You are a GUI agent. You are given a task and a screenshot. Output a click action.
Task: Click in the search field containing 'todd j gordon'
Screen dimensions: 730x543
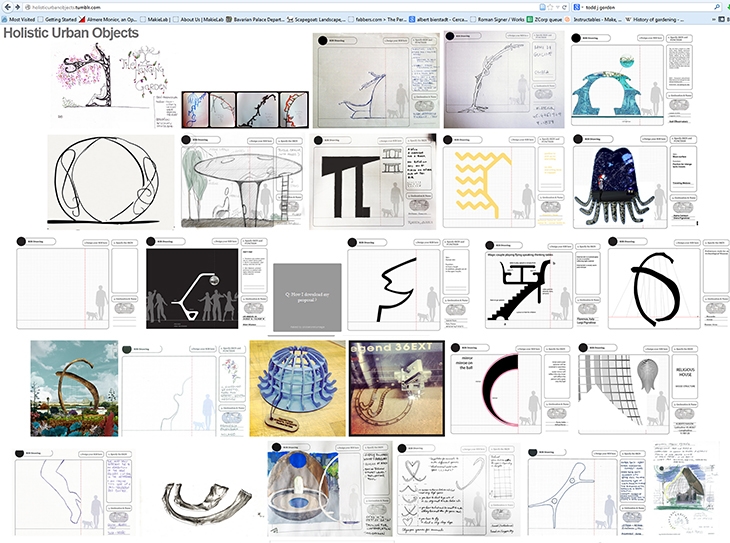pos(647,7)
